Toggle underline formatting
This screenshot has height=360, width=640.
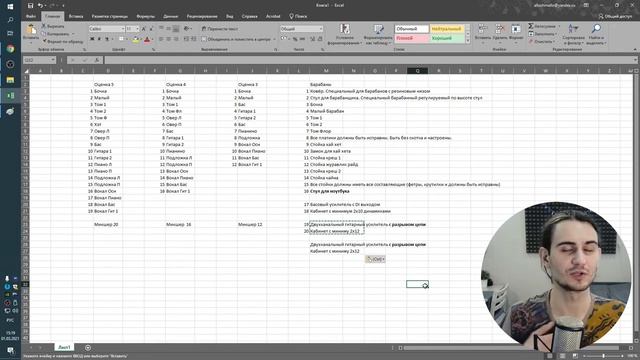click(107, 39)
